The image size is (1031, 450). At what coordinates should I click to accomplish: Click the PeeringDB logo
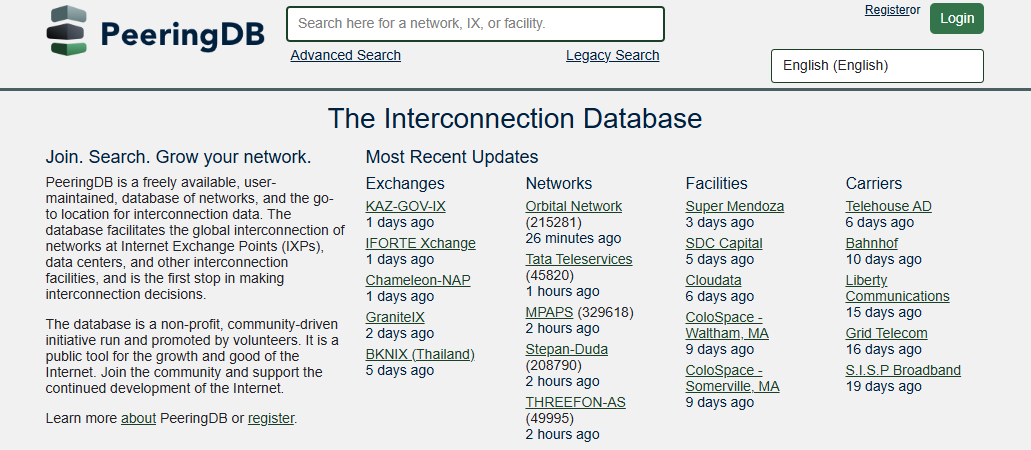156,31
